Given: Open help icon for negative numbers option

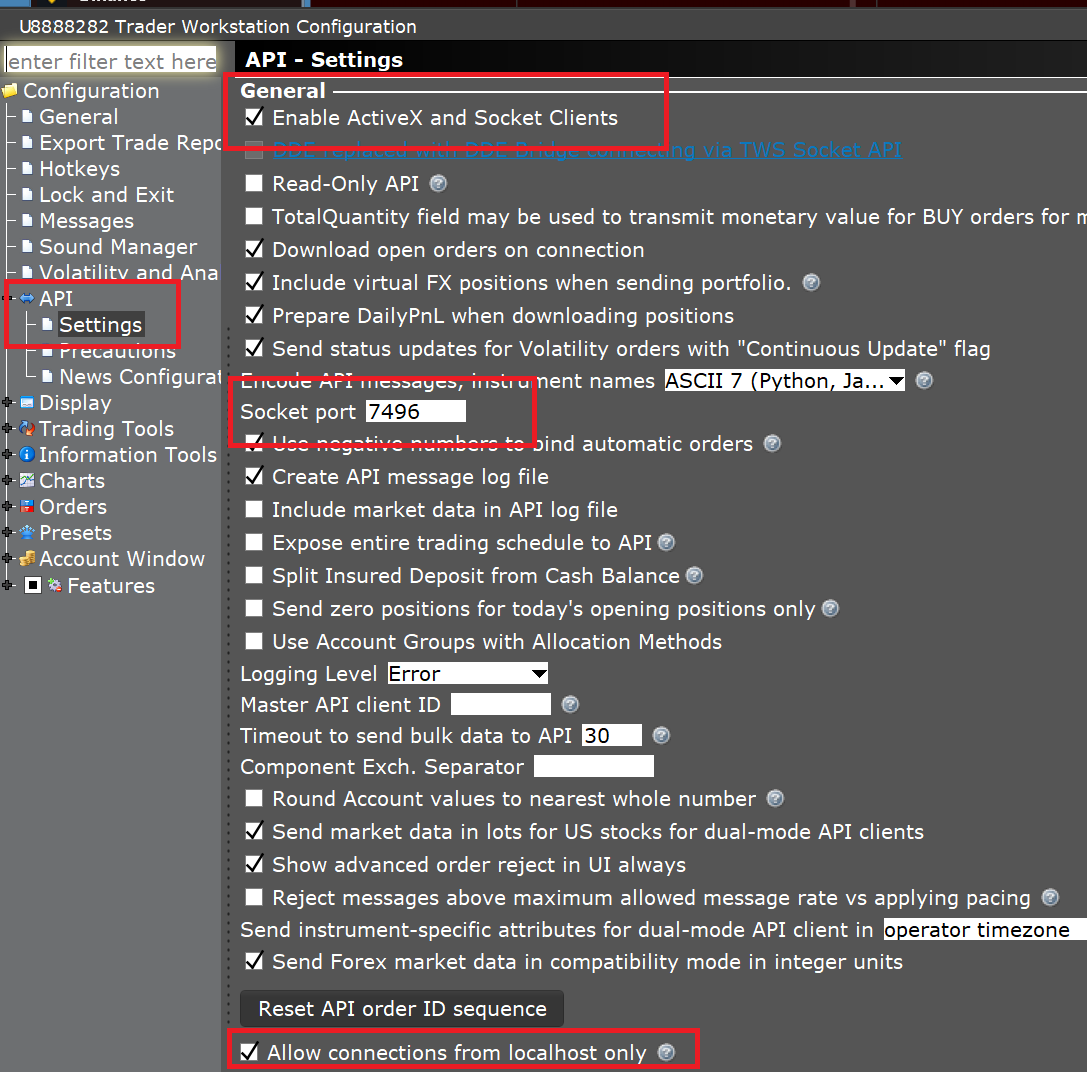Looking at the screenshot, I should [772, 443].
